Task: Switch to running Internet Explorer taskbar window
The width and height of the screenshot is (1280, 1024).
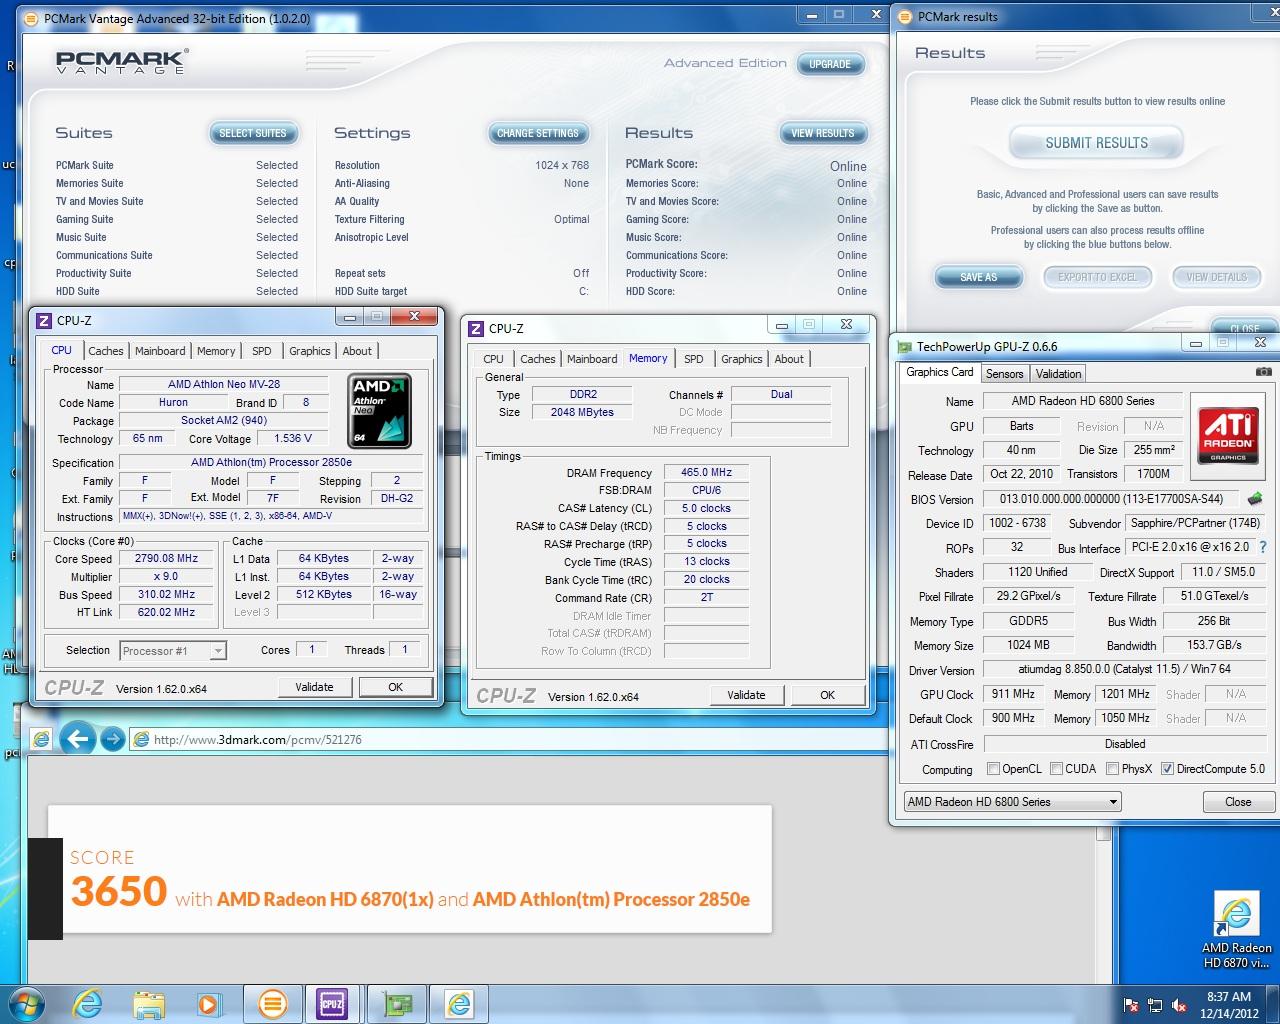Action: [x=459, y=1003]
